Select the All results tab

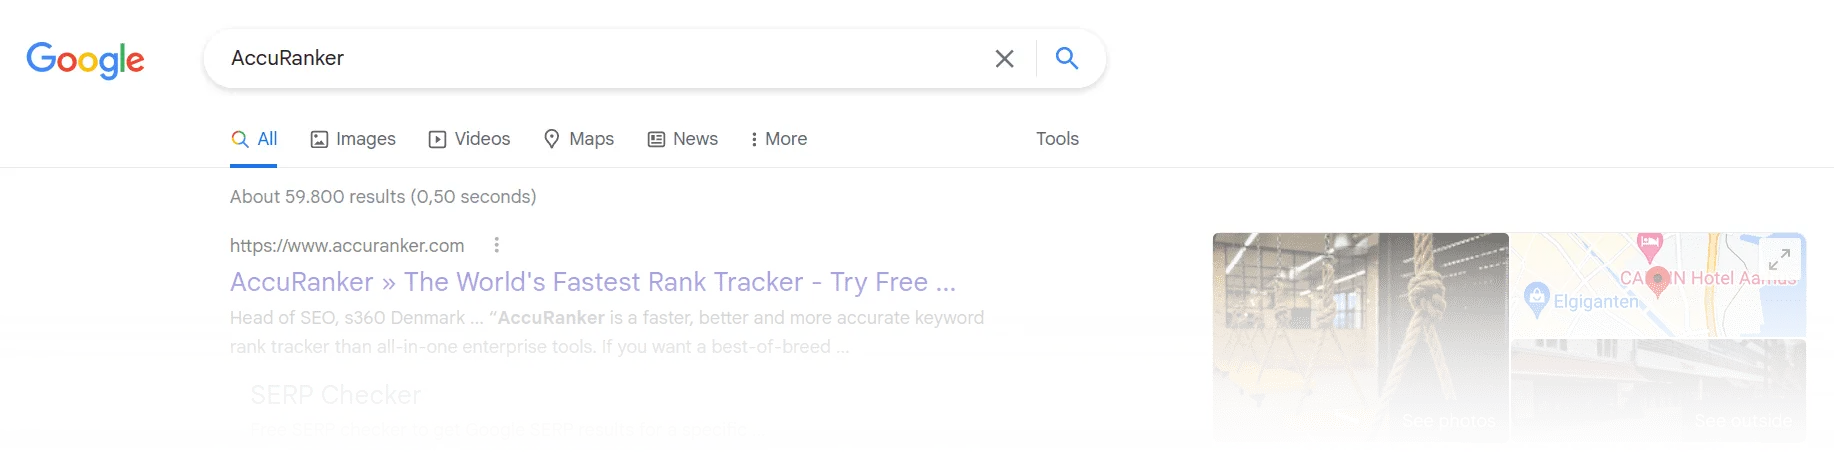(x=254, y=139)
